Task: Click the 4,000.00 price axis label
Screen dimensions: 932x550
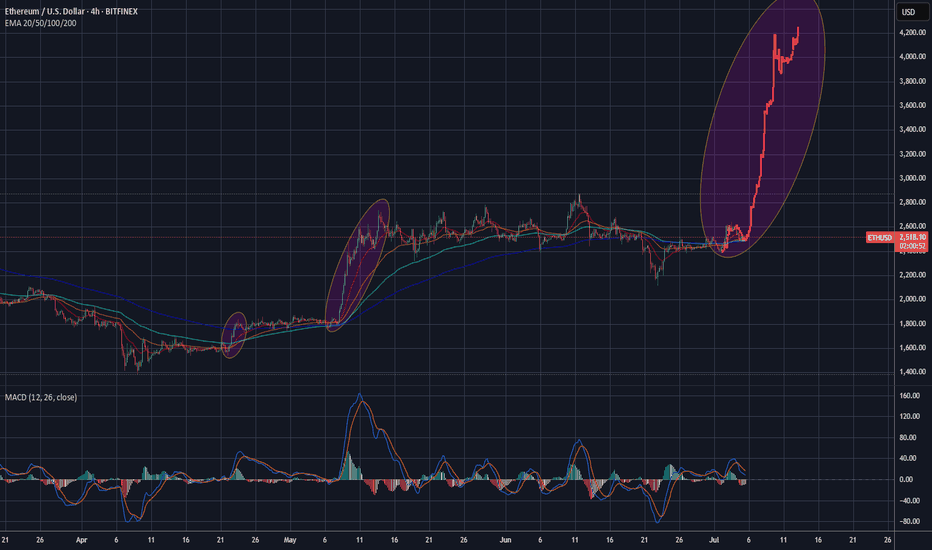Action: 912,56
